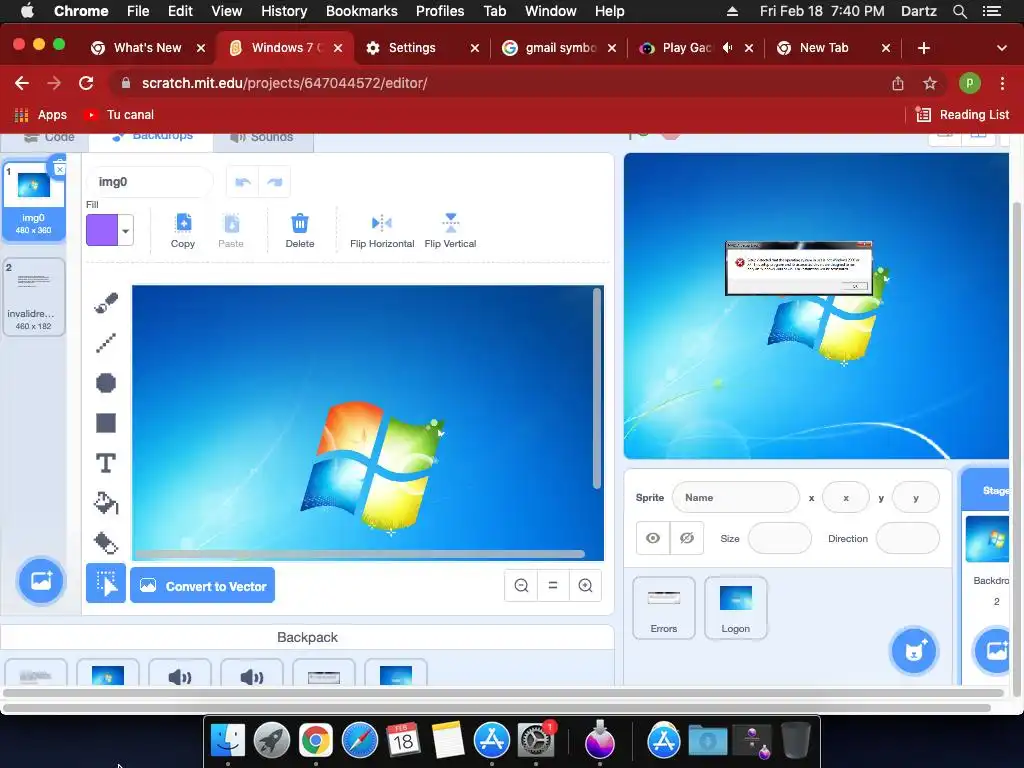Delete the selection with trash icon

(300, 231)
